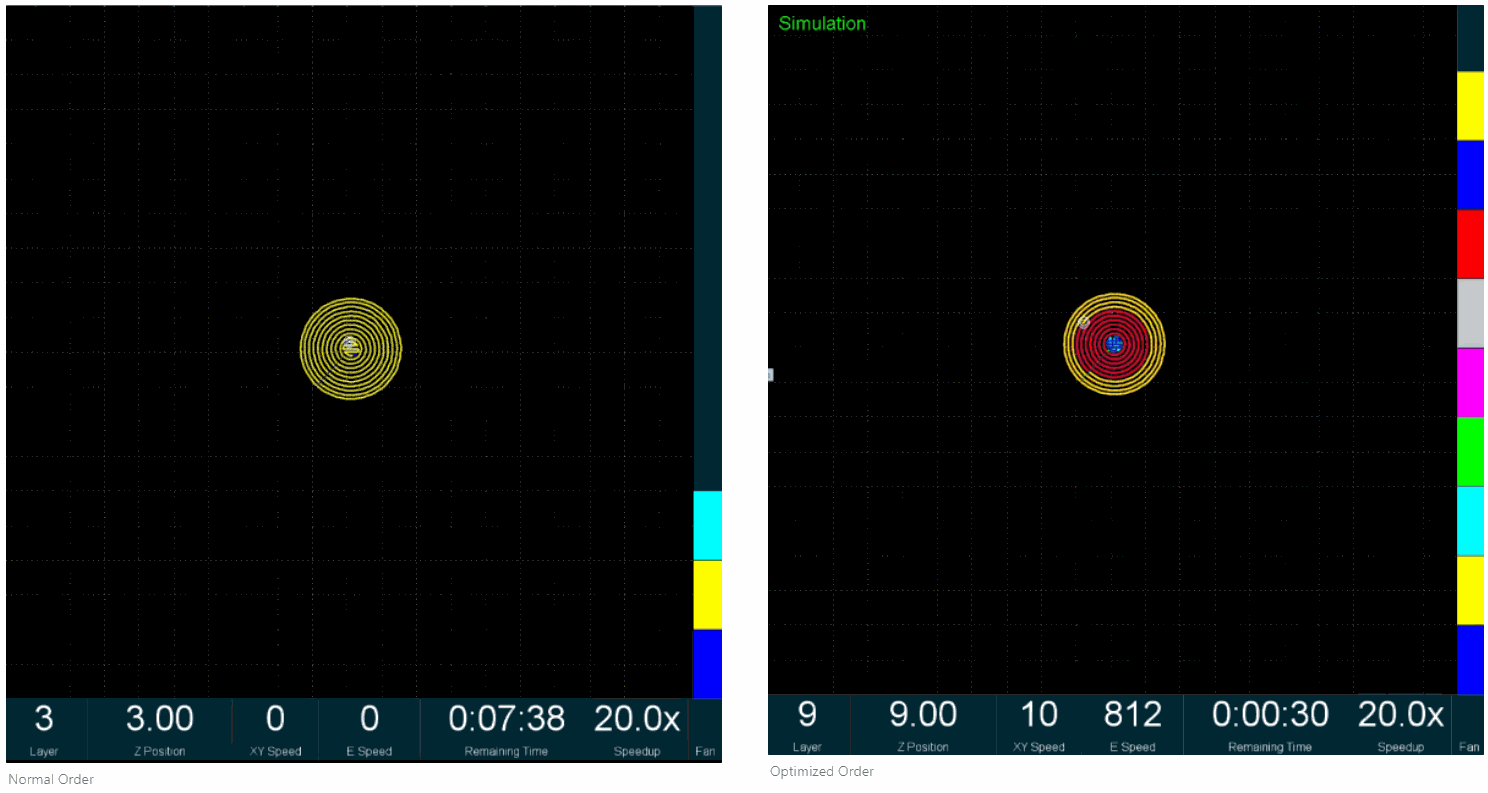Click the Fan indicator in right simulation

1469,747
